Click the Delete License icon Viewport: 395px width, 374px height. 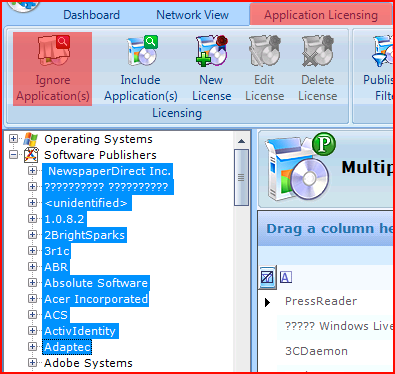click(318, 51)
